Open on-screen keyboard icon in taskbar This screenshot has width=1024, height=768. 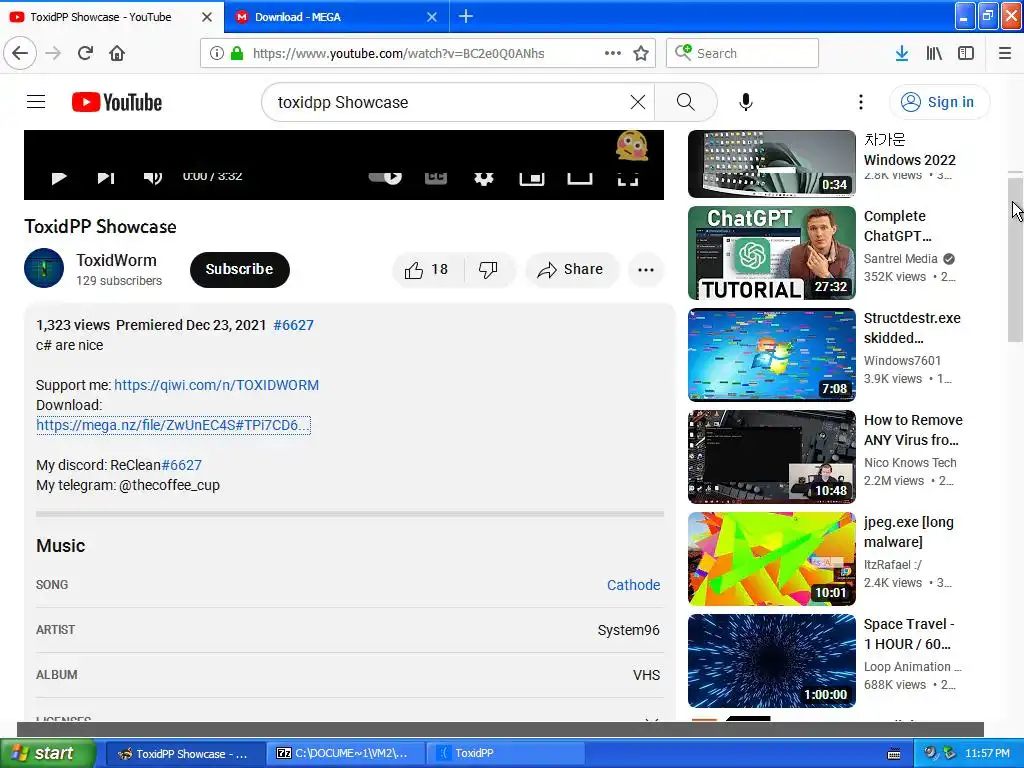click(893, 754)
